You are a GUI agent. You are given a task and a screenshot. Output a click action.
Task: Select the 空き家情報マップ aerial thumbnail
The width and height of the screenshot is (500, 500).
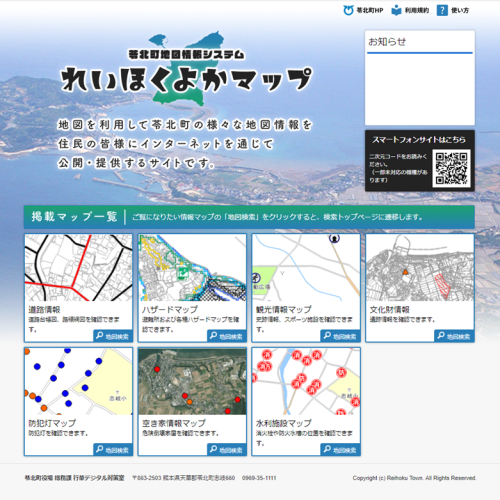[x=192, y=381]
